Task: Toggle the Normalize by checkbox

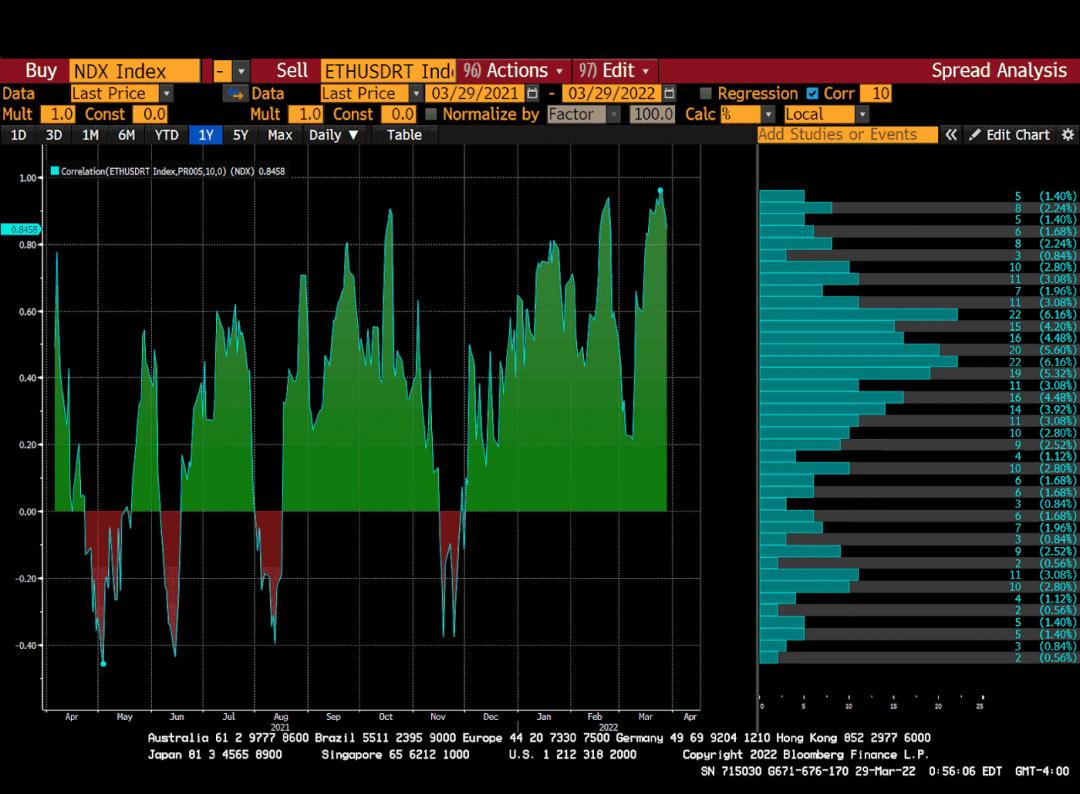Action: (431, 114)
